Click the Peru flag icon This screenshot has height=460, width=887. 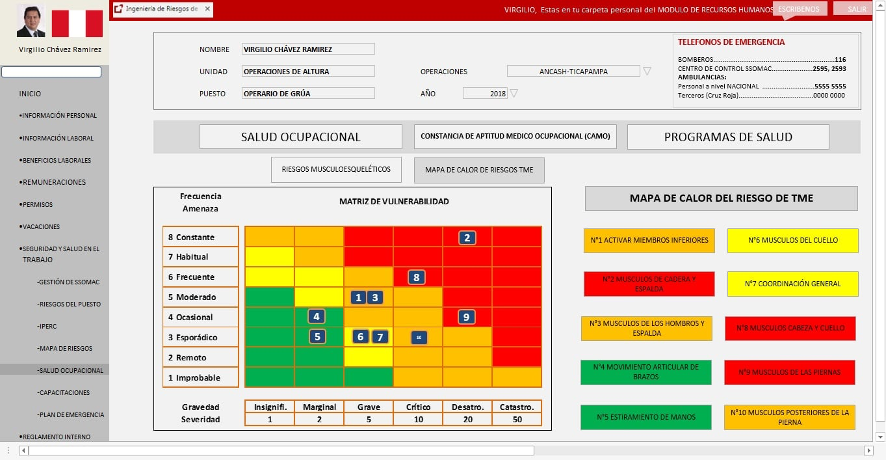(x=77, y=22)
